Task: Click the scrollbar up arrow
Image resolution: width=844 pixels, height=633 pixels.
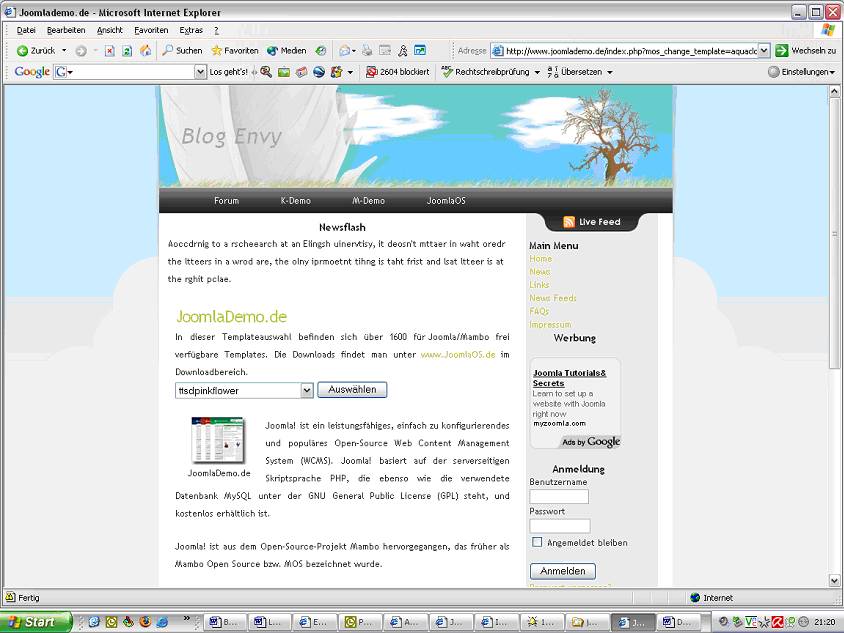Action: (x=834, y=92)
